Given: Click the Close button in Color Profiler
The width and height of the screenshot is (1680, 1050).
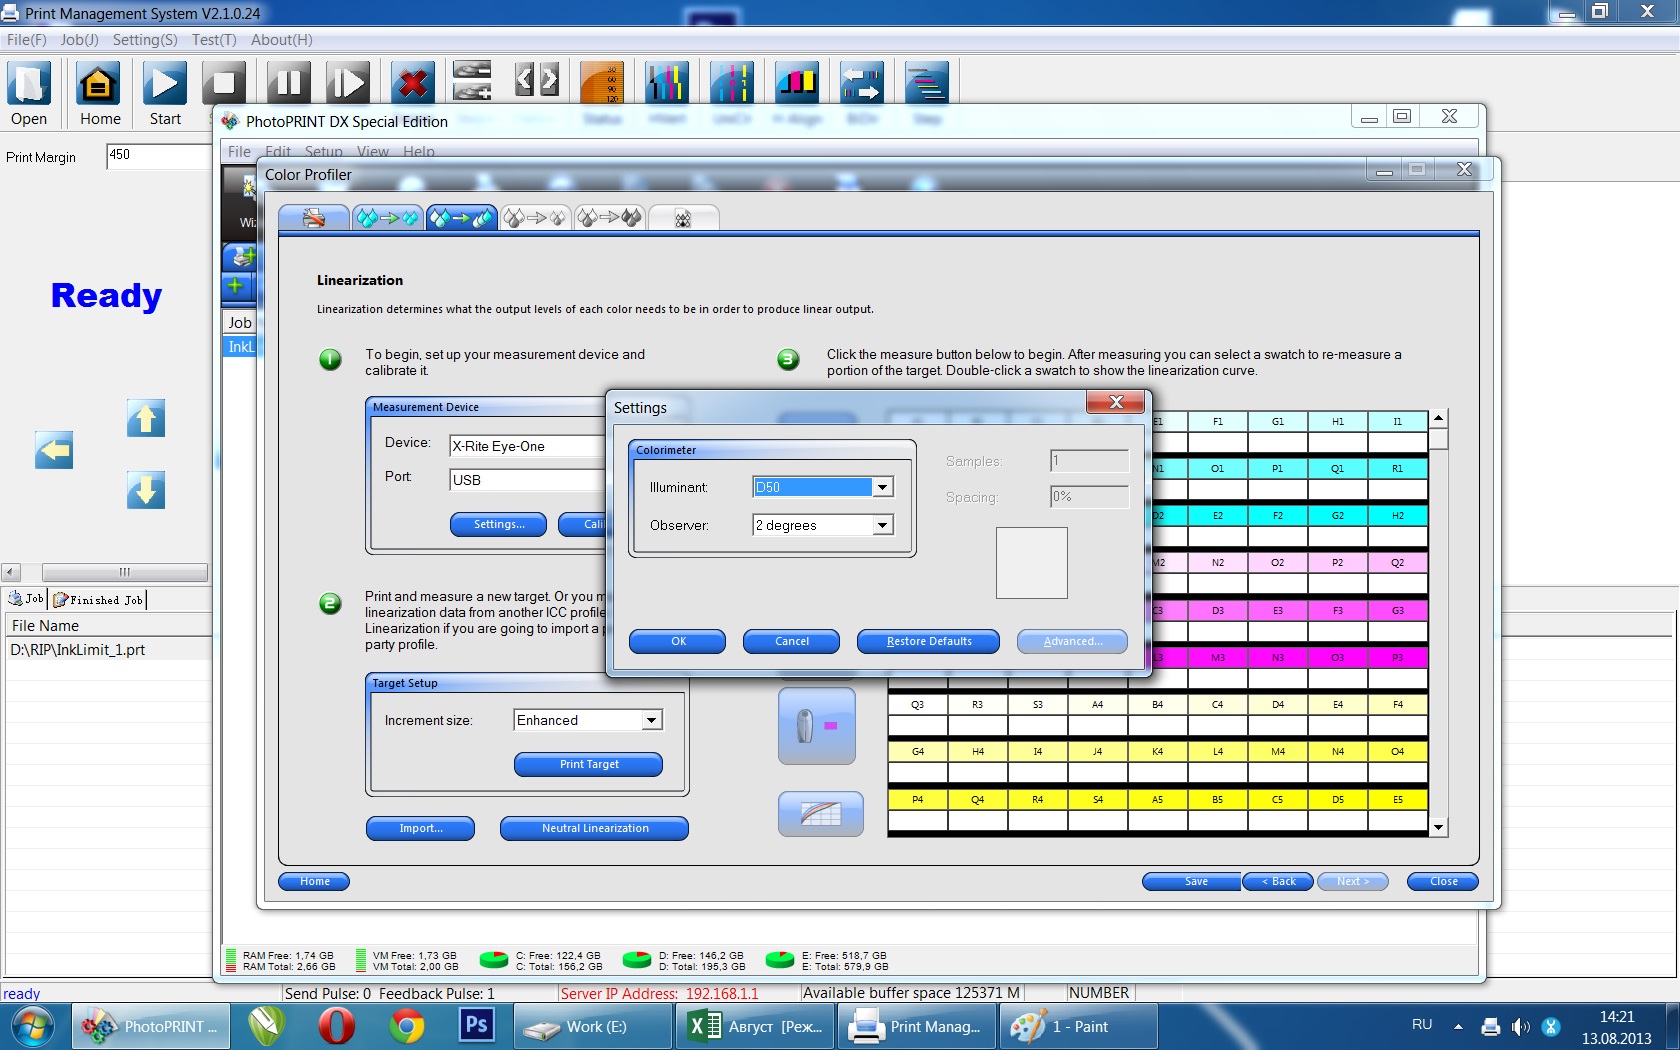Looking at the screenshot, I should (1443, 881).
